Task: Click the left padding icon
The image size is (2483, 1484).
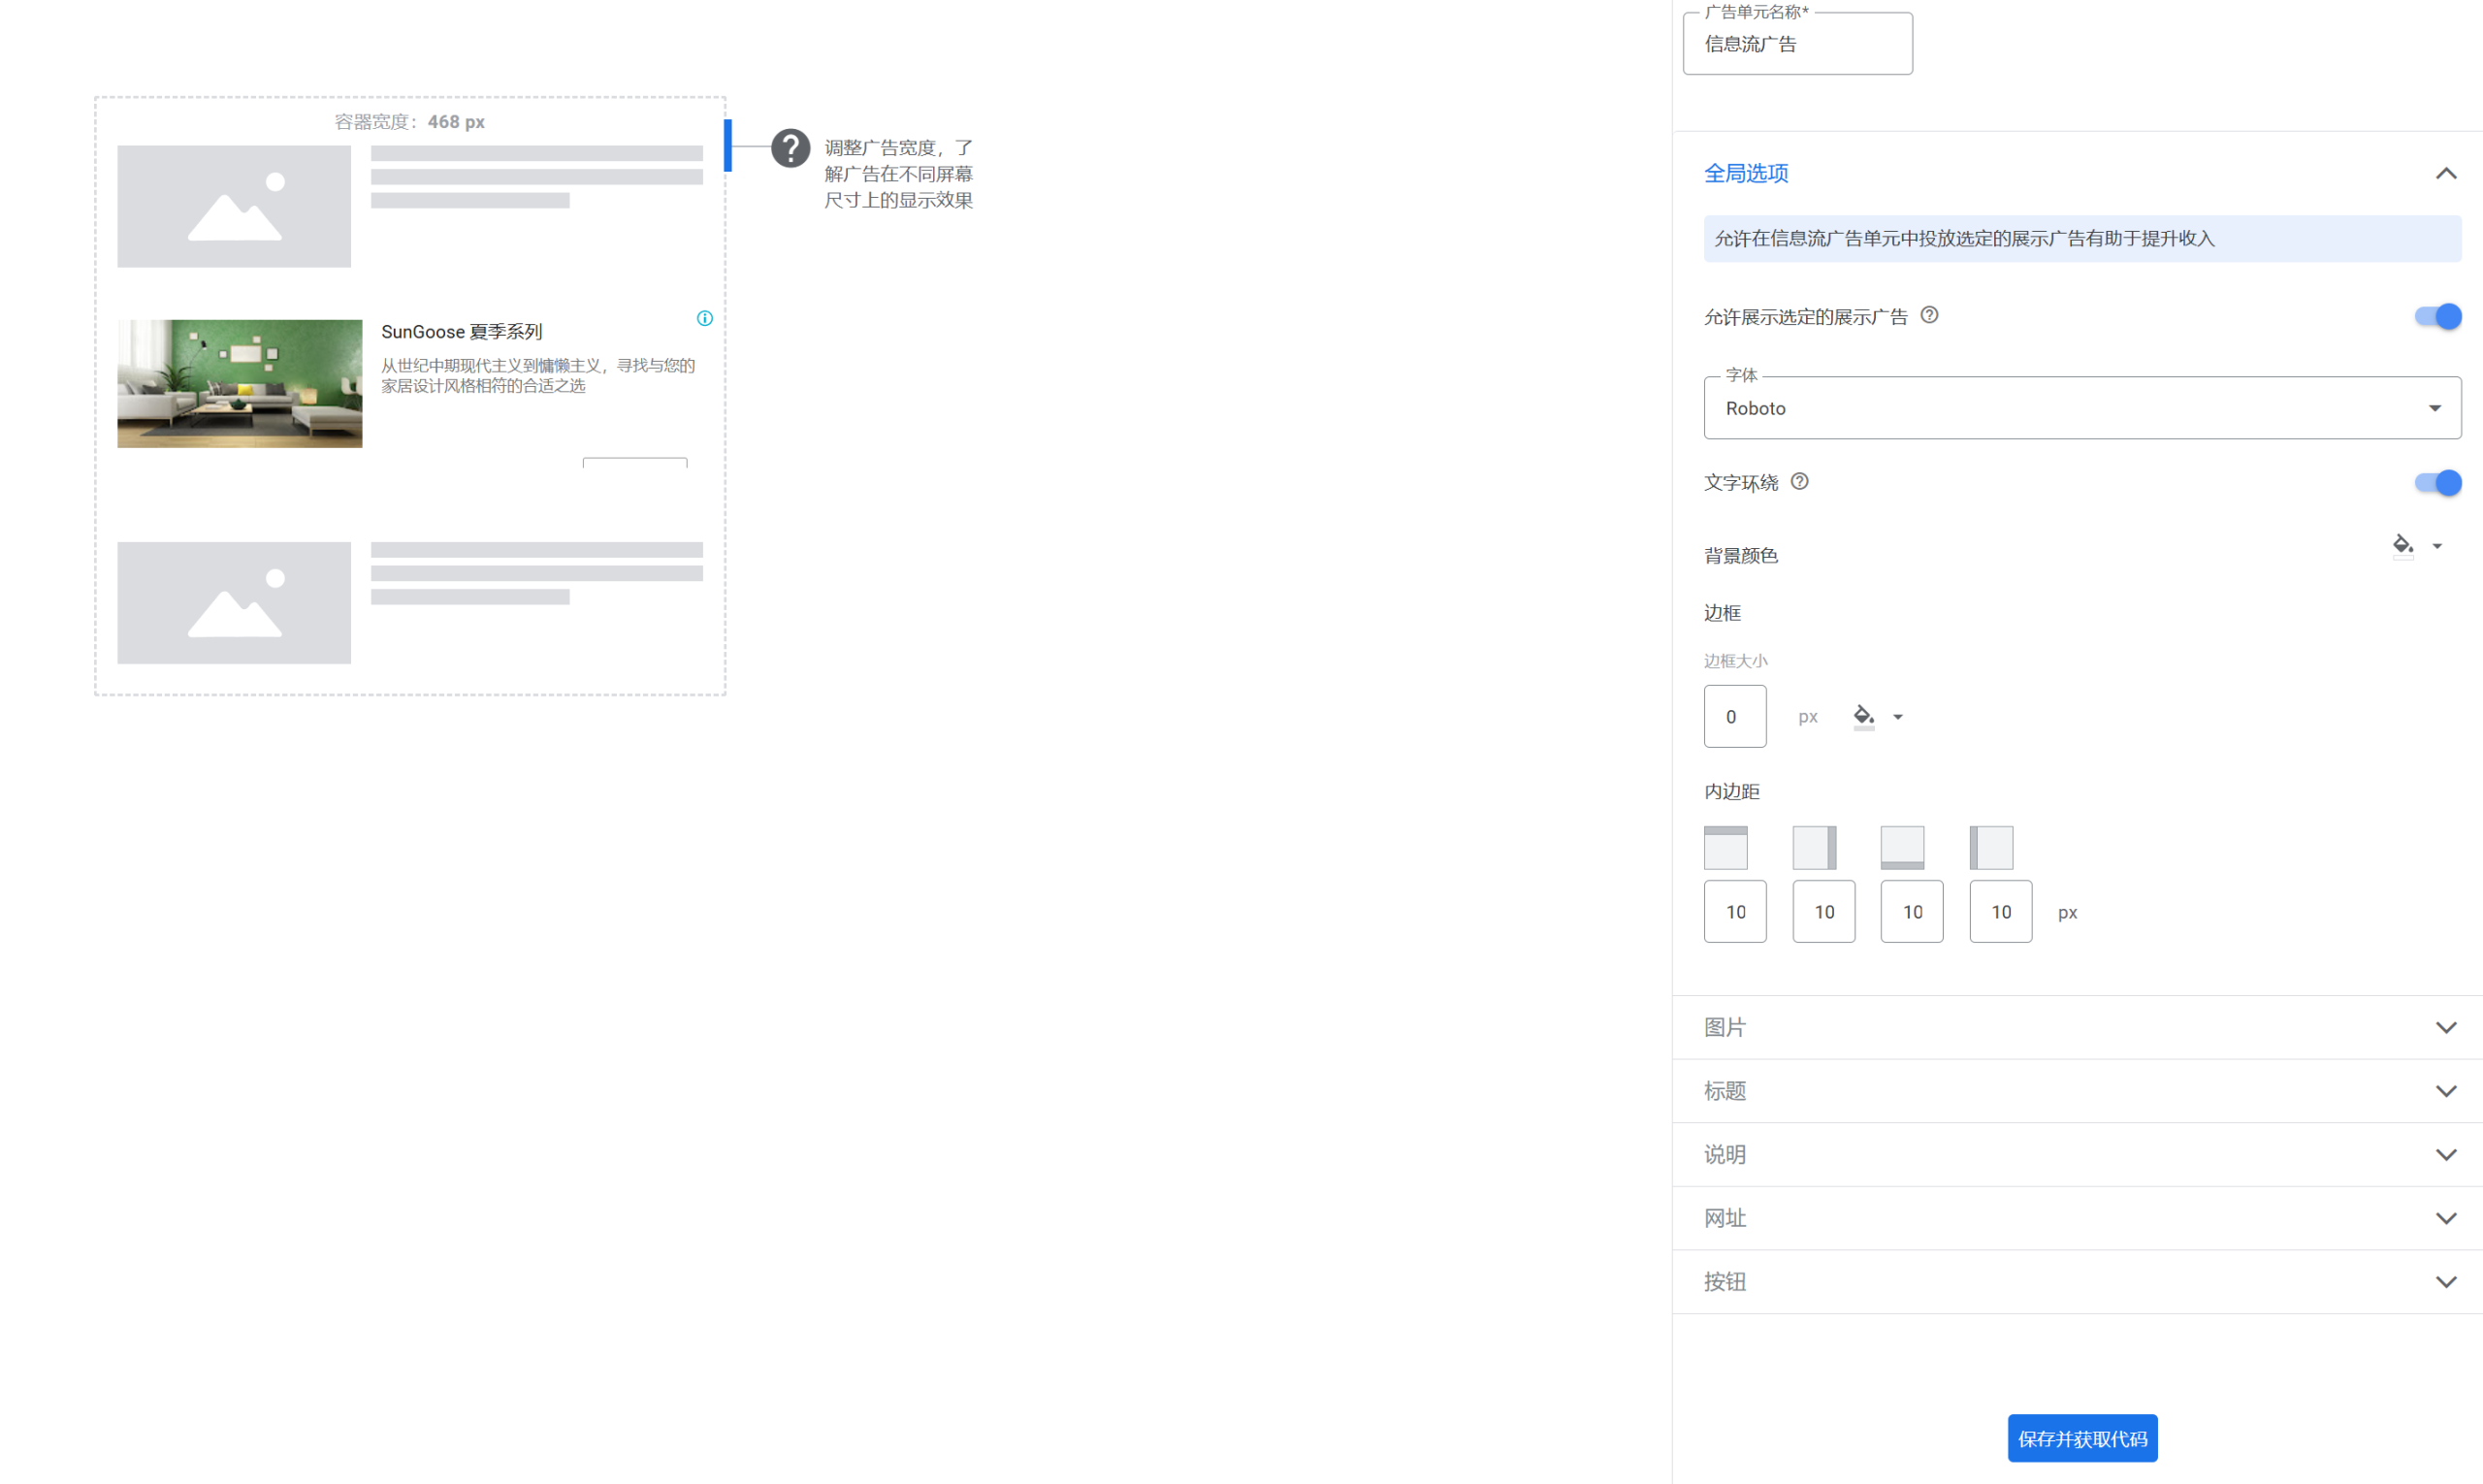Action: tap(1990, 847)
